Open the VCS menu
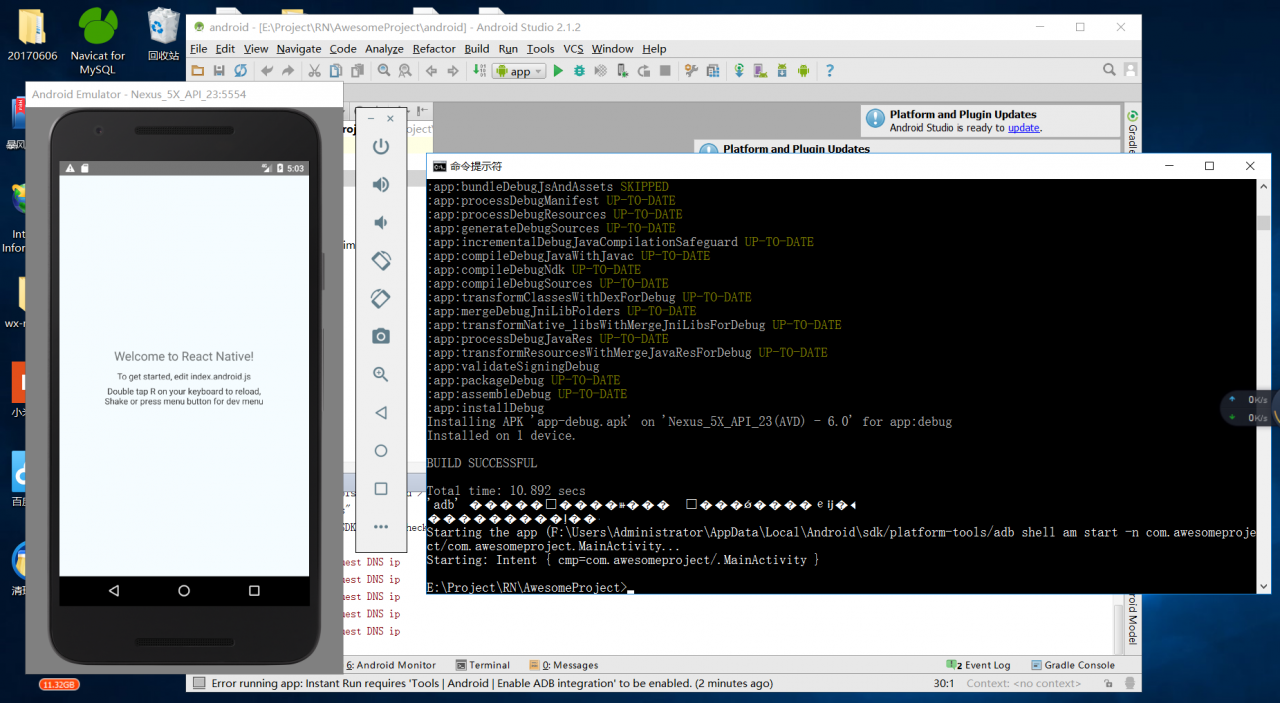The width and height of the screenshot is (1280, 703). 573,49
